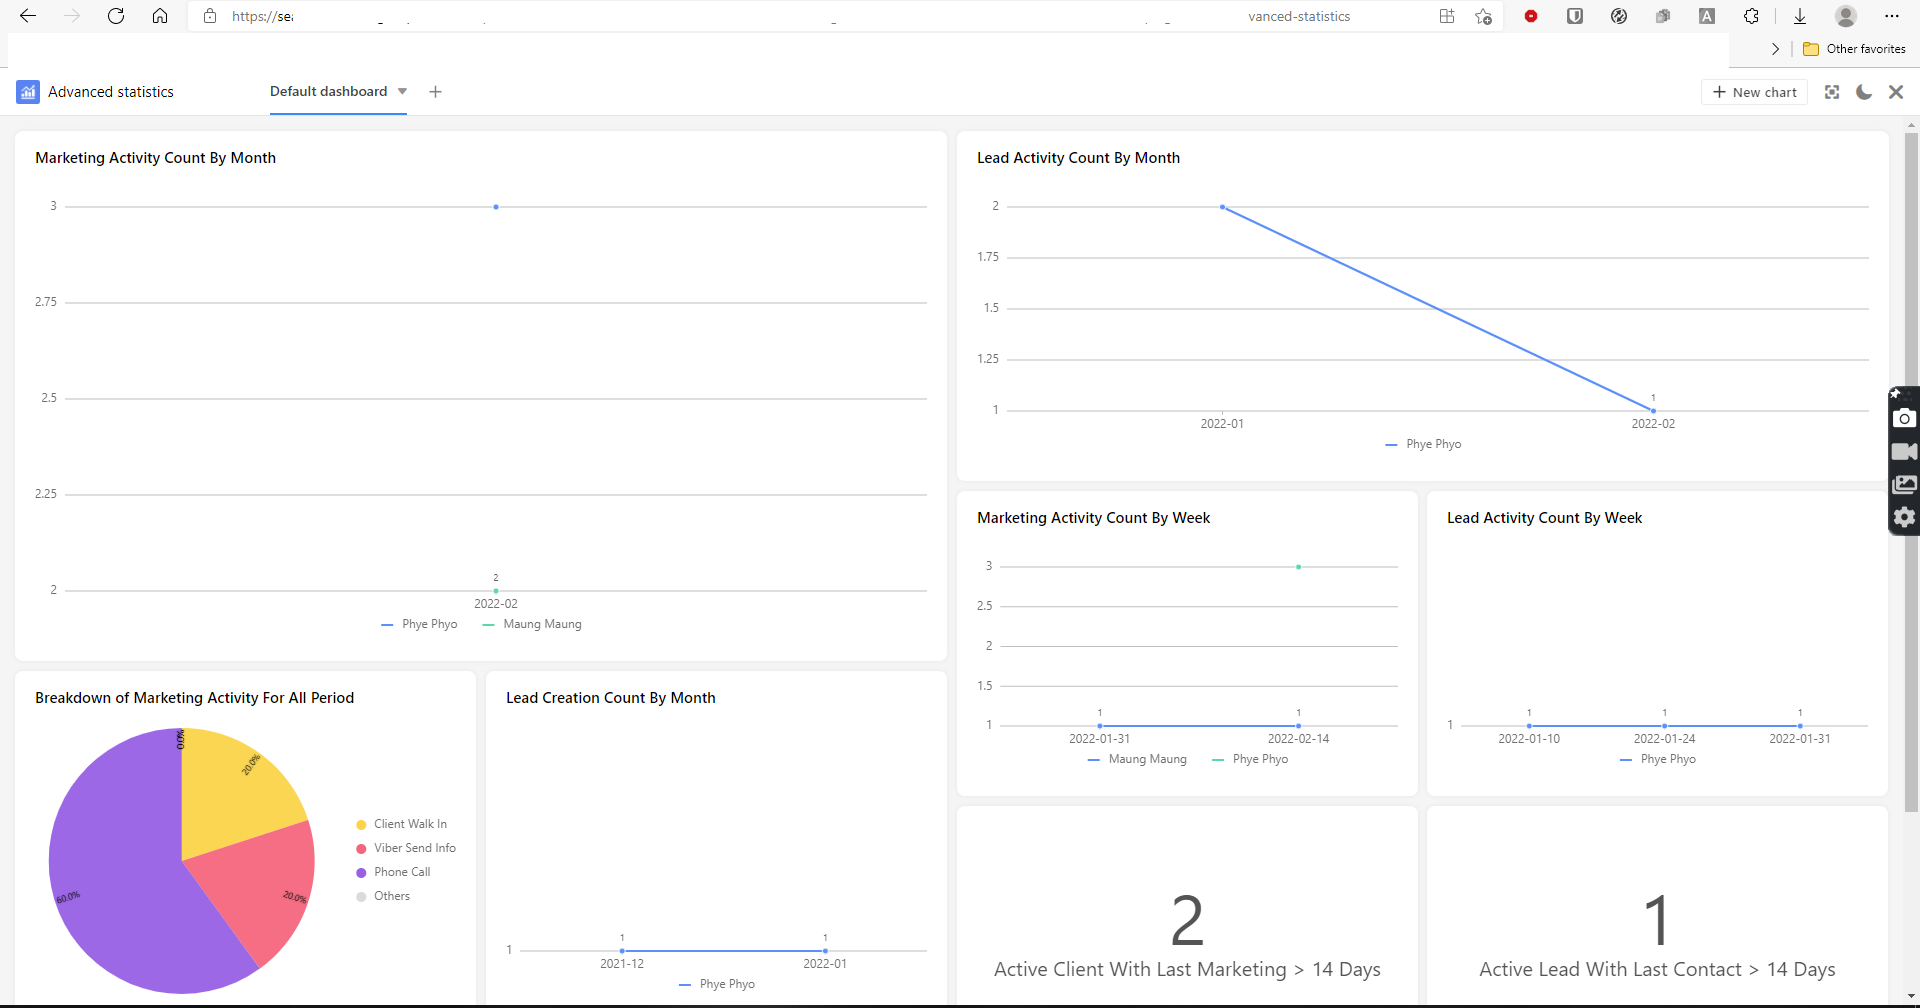The height and width of the screenshot is (1008, 1920).
Task: Refresh the page in the browser
Action: coord(116,16)
